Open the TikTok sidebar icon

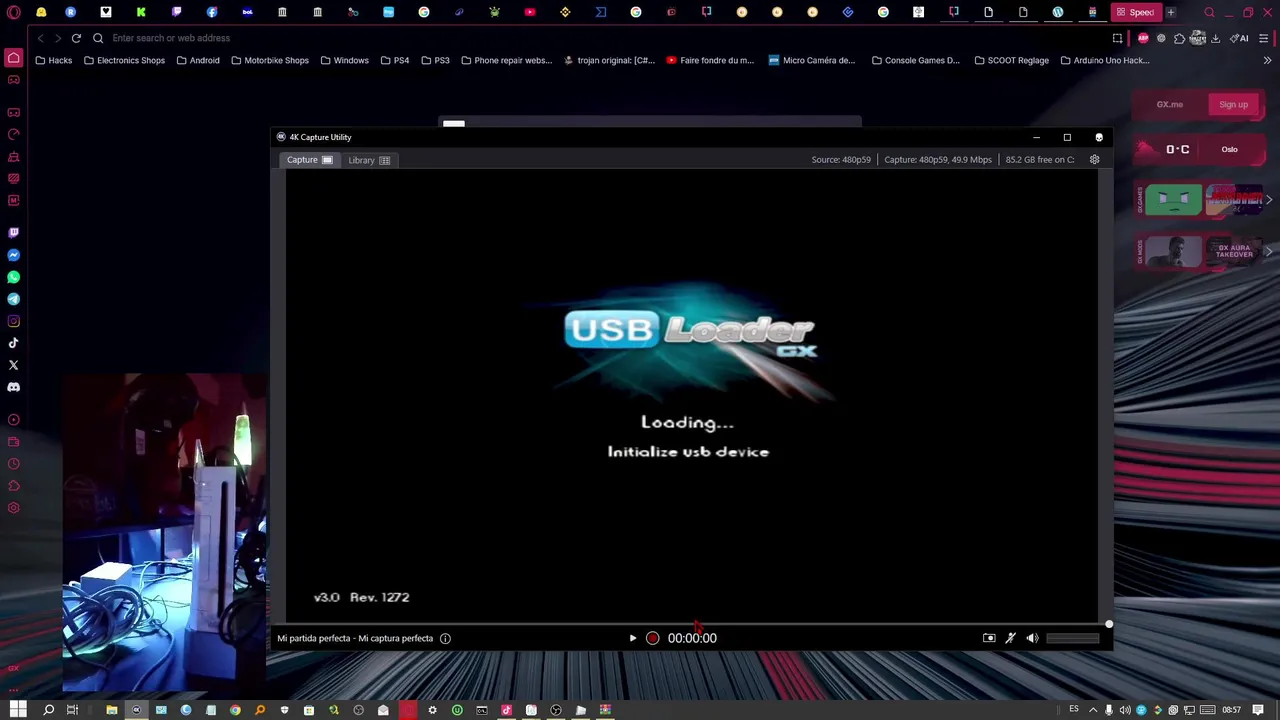[x=13, y=343]
